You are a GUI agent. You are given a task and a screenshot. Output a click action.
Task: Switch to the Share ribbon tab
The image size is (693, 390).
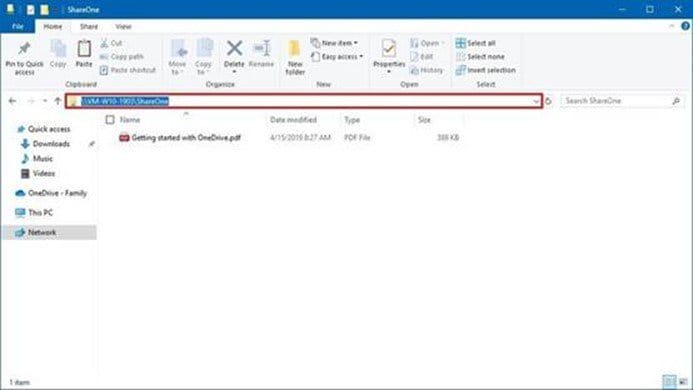pos(89,27)
